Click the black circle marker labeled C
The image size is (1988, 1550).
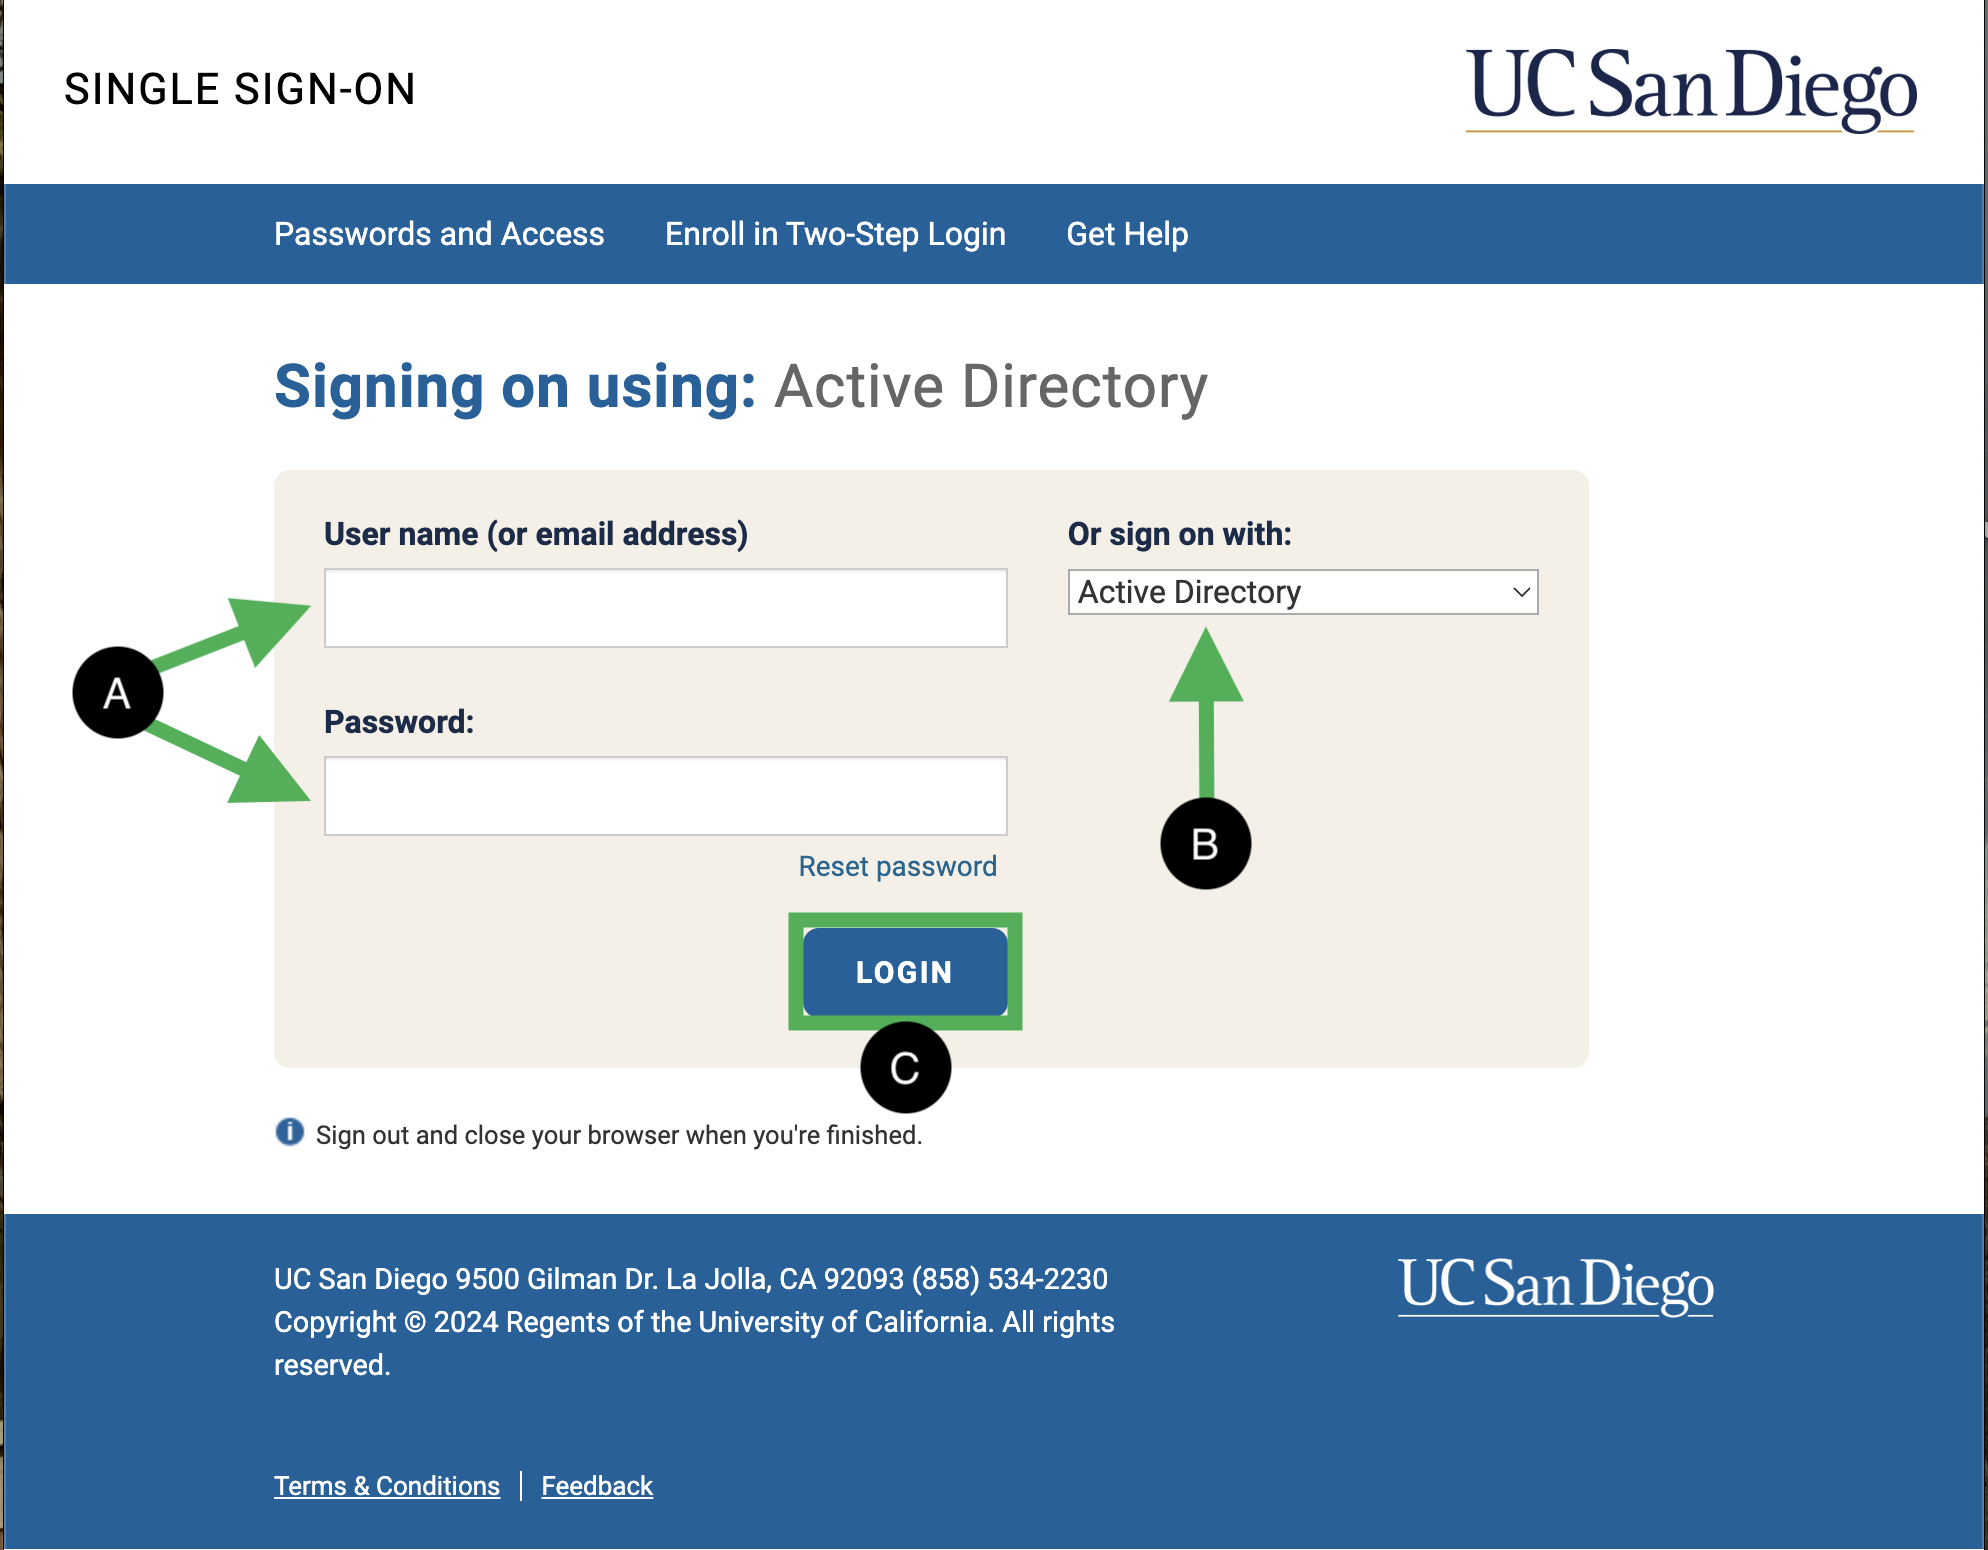coord(905,1068)
